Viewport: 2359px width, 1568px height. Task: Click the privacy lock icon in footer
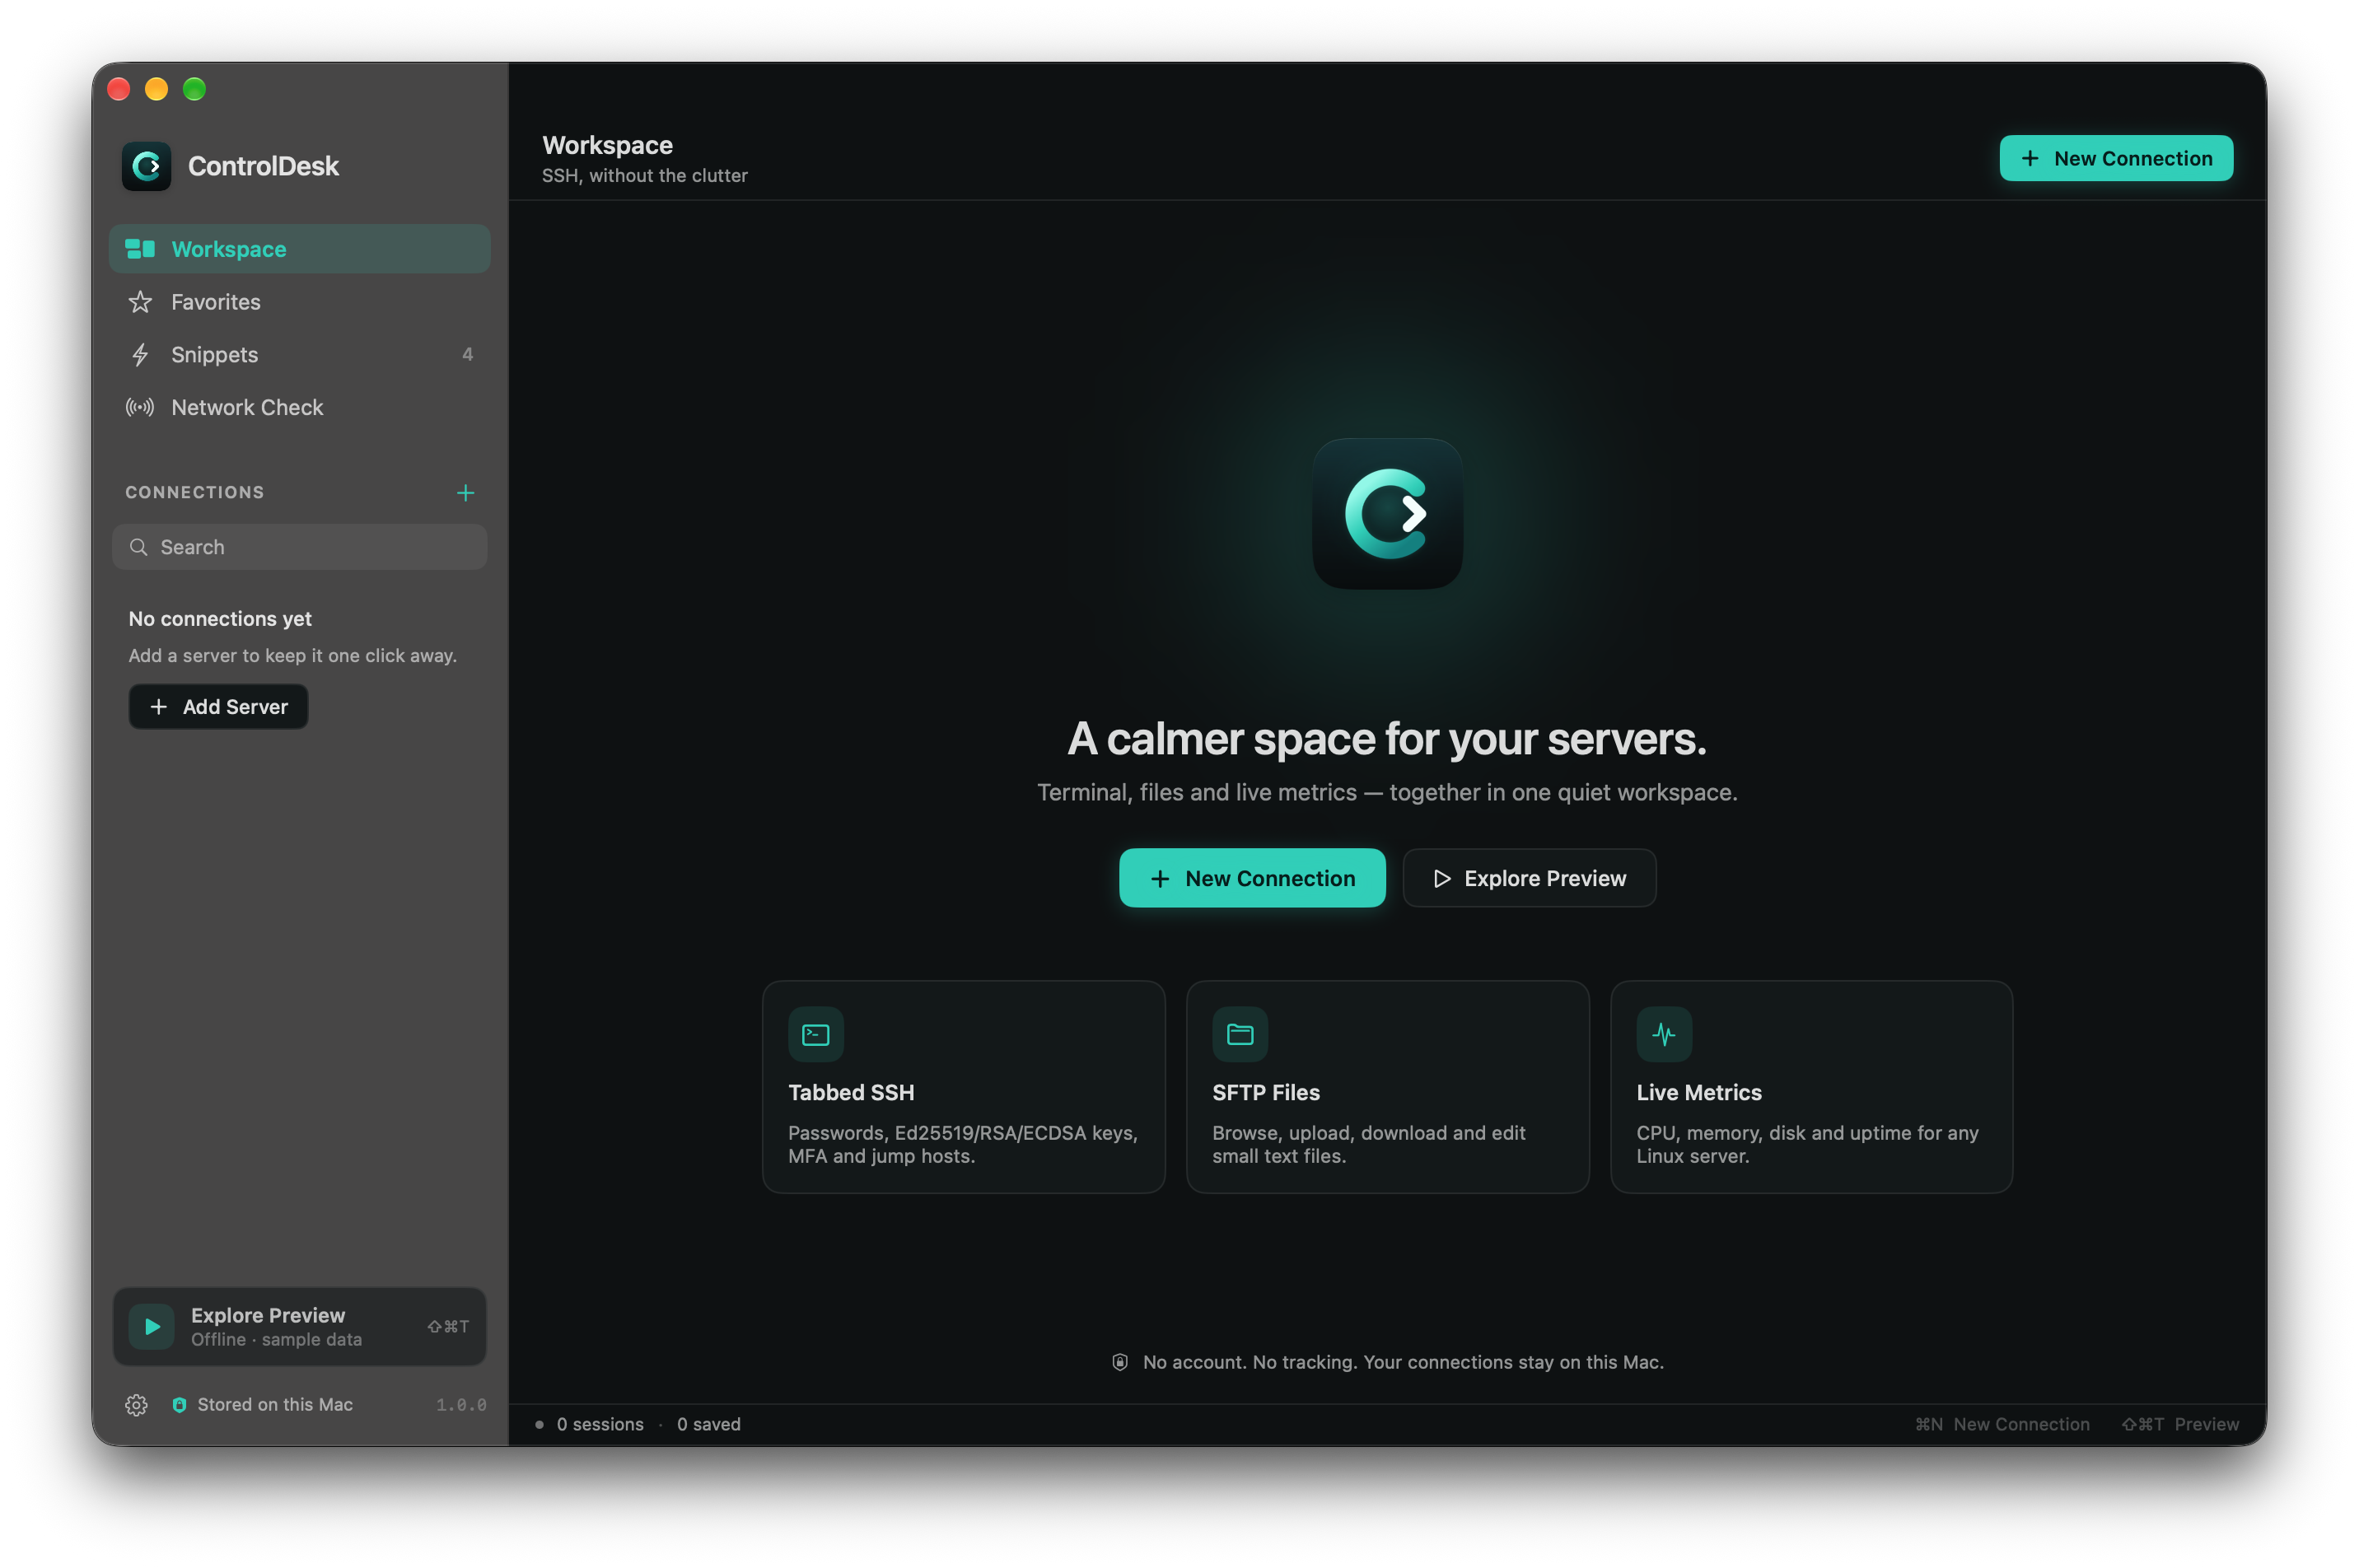point(1119,1362)
